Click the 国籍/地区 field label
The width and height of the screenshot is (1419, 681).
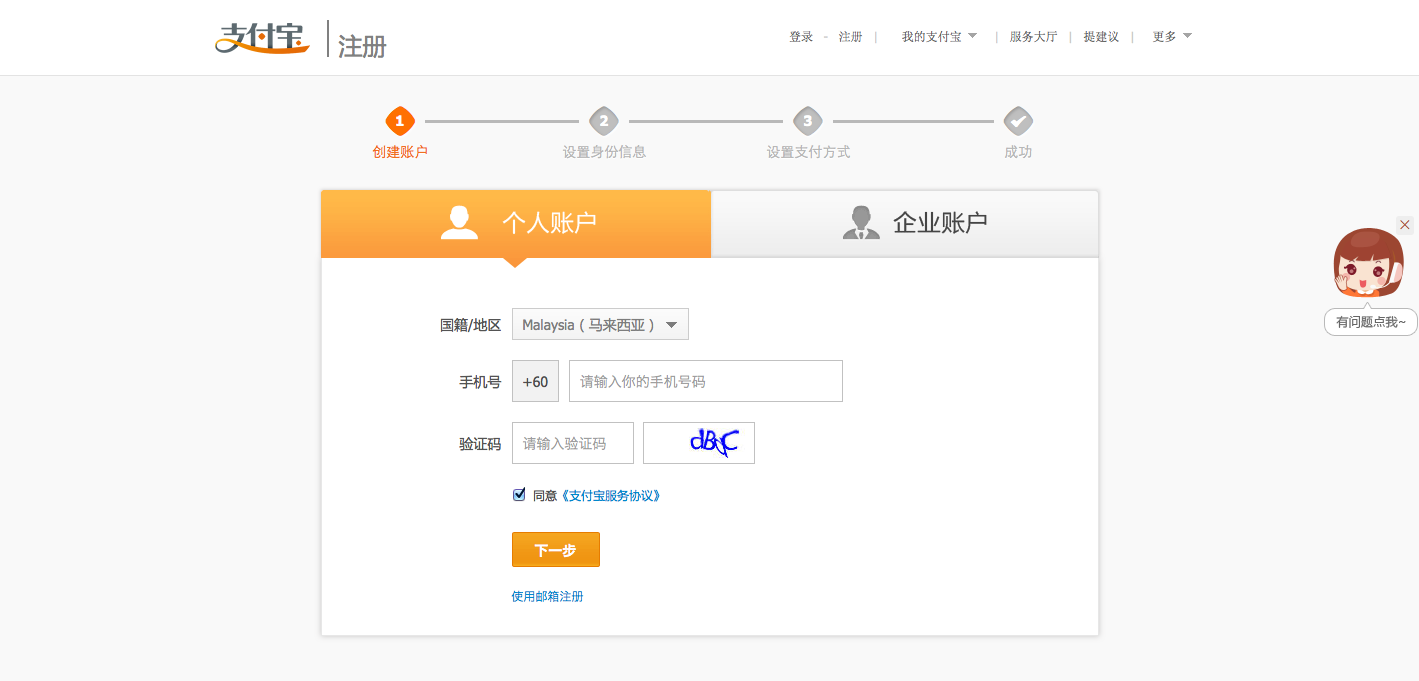[470, 325]
